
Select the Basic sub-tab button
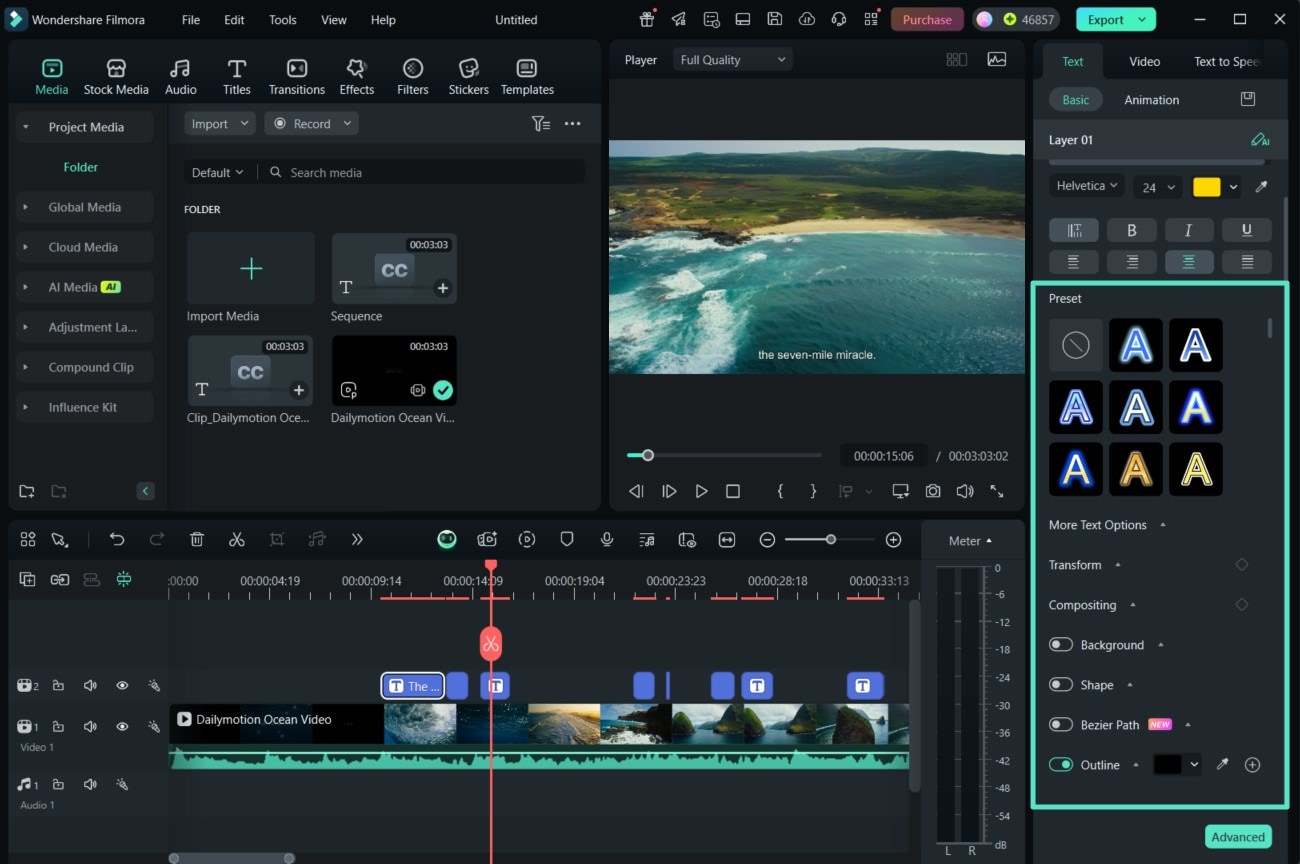coord(1076,100)
